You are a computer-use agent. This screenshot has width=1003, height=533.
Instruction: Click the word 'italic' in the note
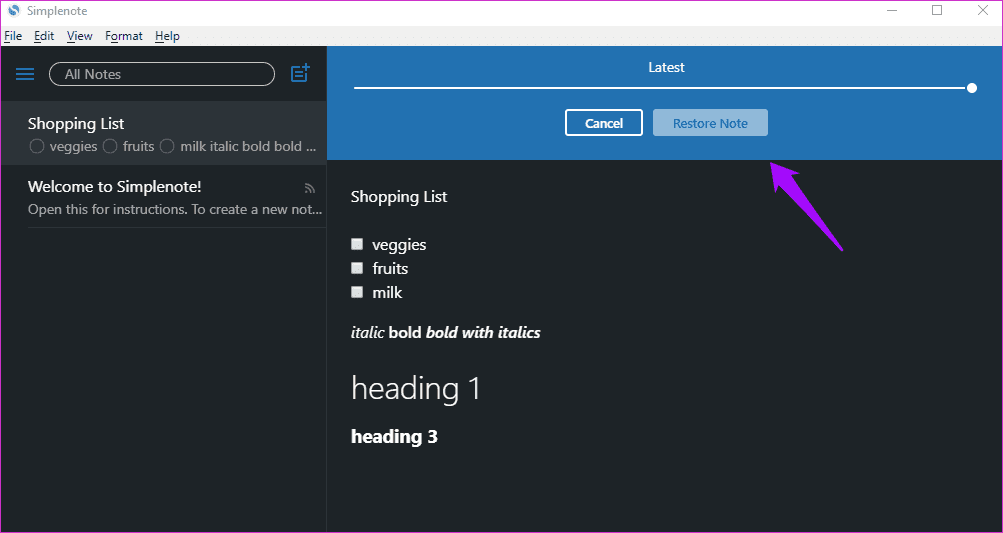368,333
